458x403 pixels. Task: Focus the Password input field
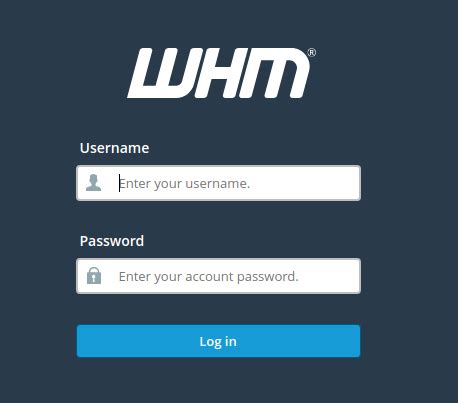(x=218, y=276)
